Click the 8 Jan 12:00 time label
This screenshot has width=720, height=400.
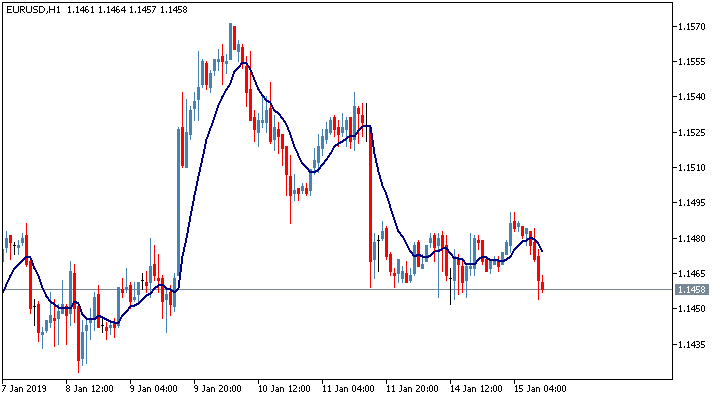pyautogui.click(x=89, y=389)
